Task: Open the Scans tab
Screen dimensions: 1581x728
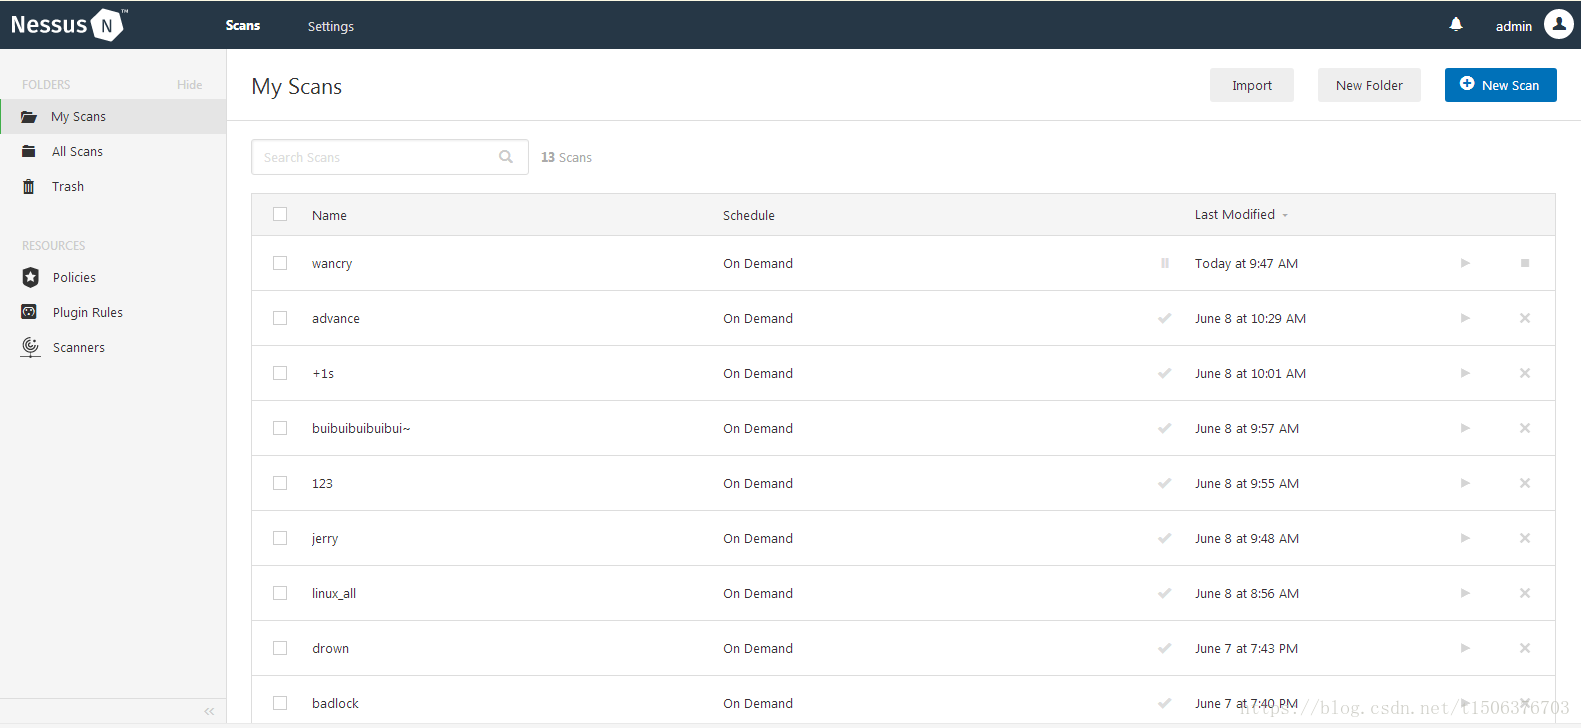Action: pos(243,25)
